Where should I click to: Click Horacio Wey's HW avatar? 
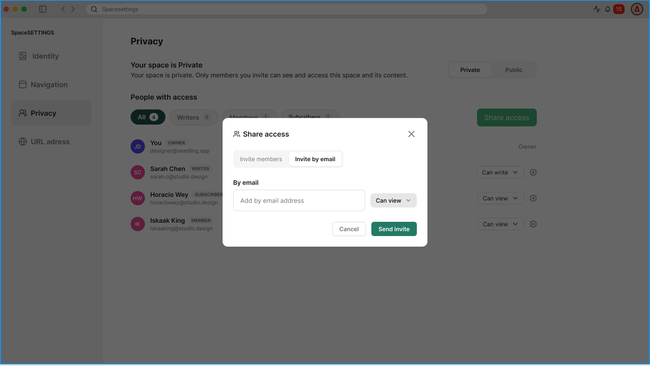[138, 198]
